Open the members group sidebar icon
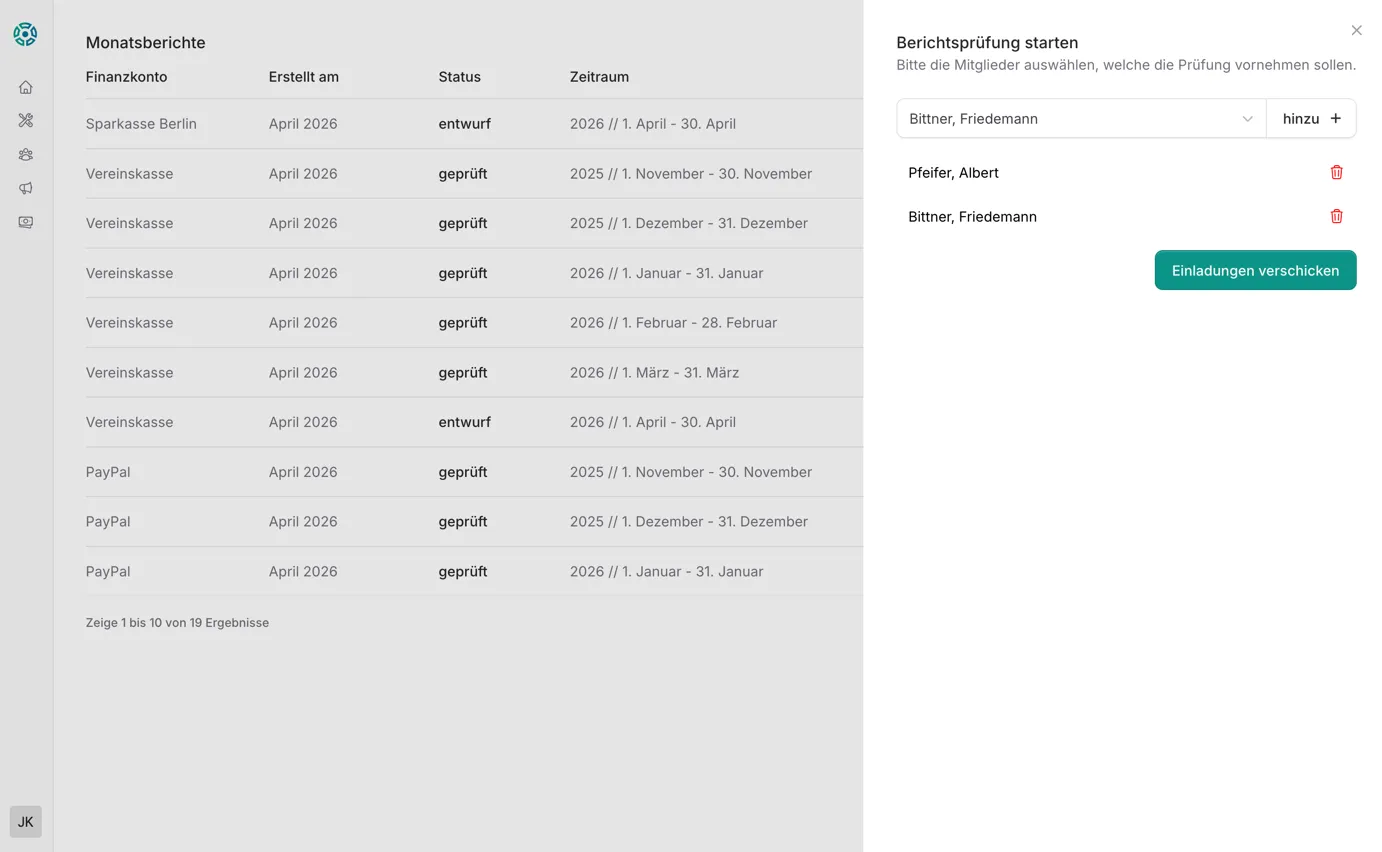 click(x=26, y=155)
